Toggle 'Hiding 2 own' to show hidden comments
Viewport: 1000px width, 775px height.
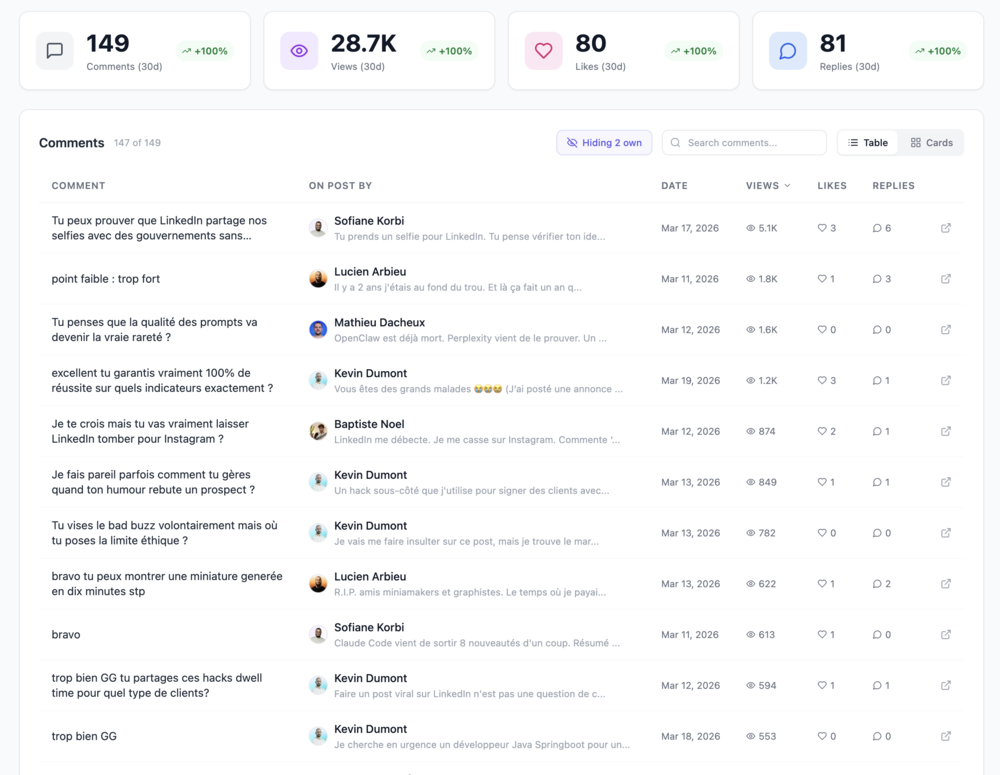[x=604, y=142]
